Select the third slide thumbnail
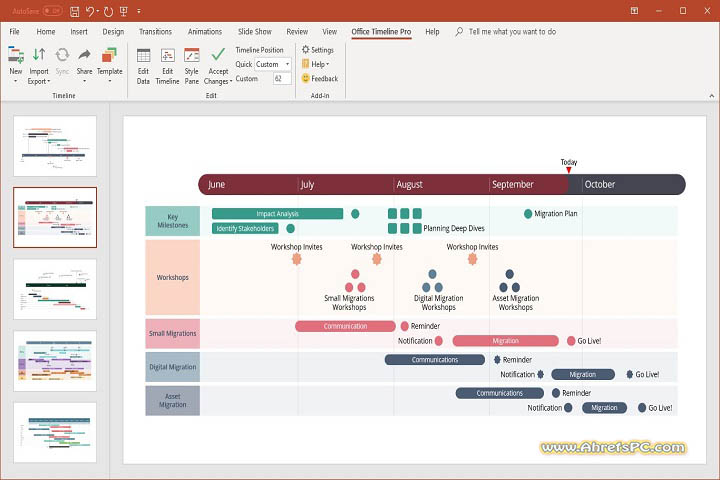720x480 pixels. [x=55, y=289]
